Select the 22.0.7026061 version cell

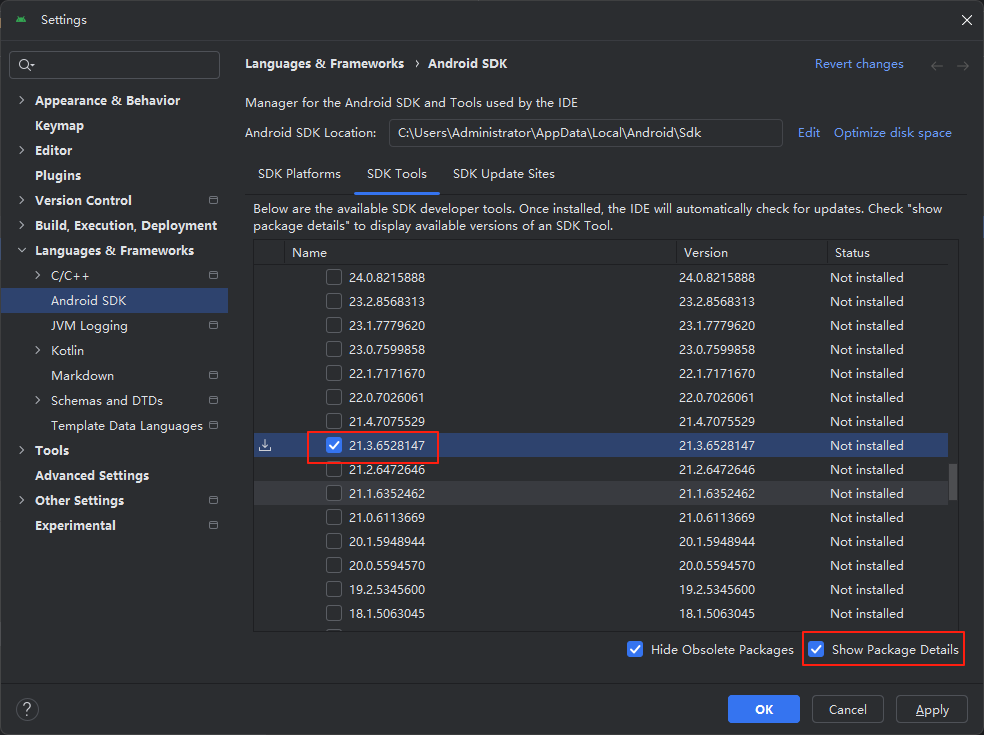coord(717,398)
